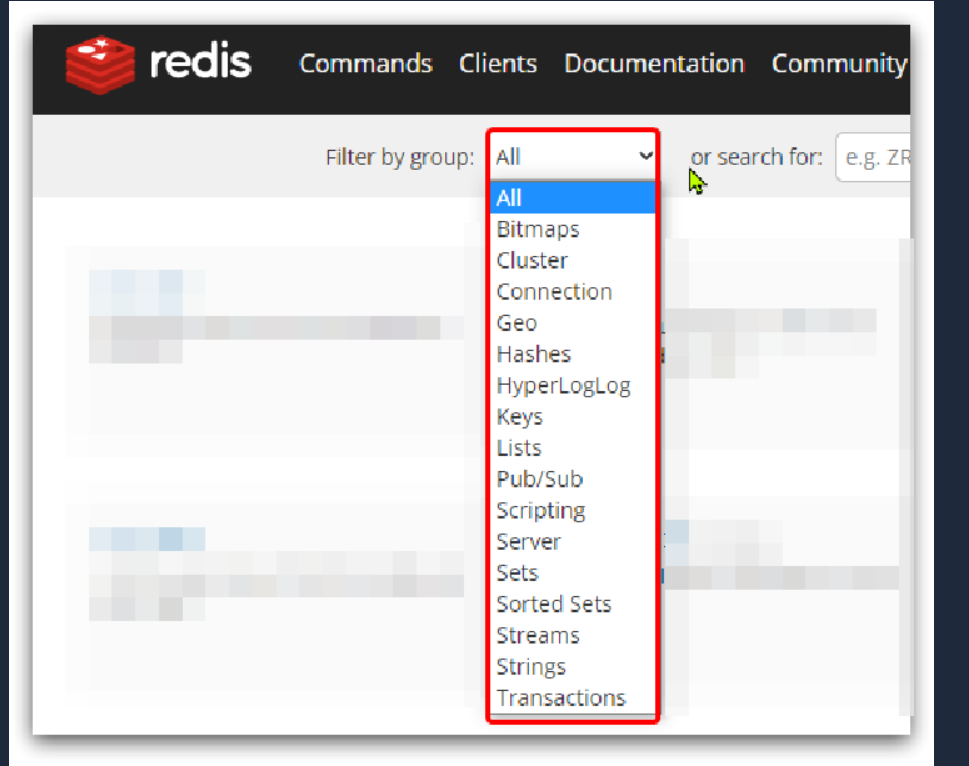The image size is (969, 766).
Task: Select Streams from group list
Action: pyautogui.click(x=573, y=636)
